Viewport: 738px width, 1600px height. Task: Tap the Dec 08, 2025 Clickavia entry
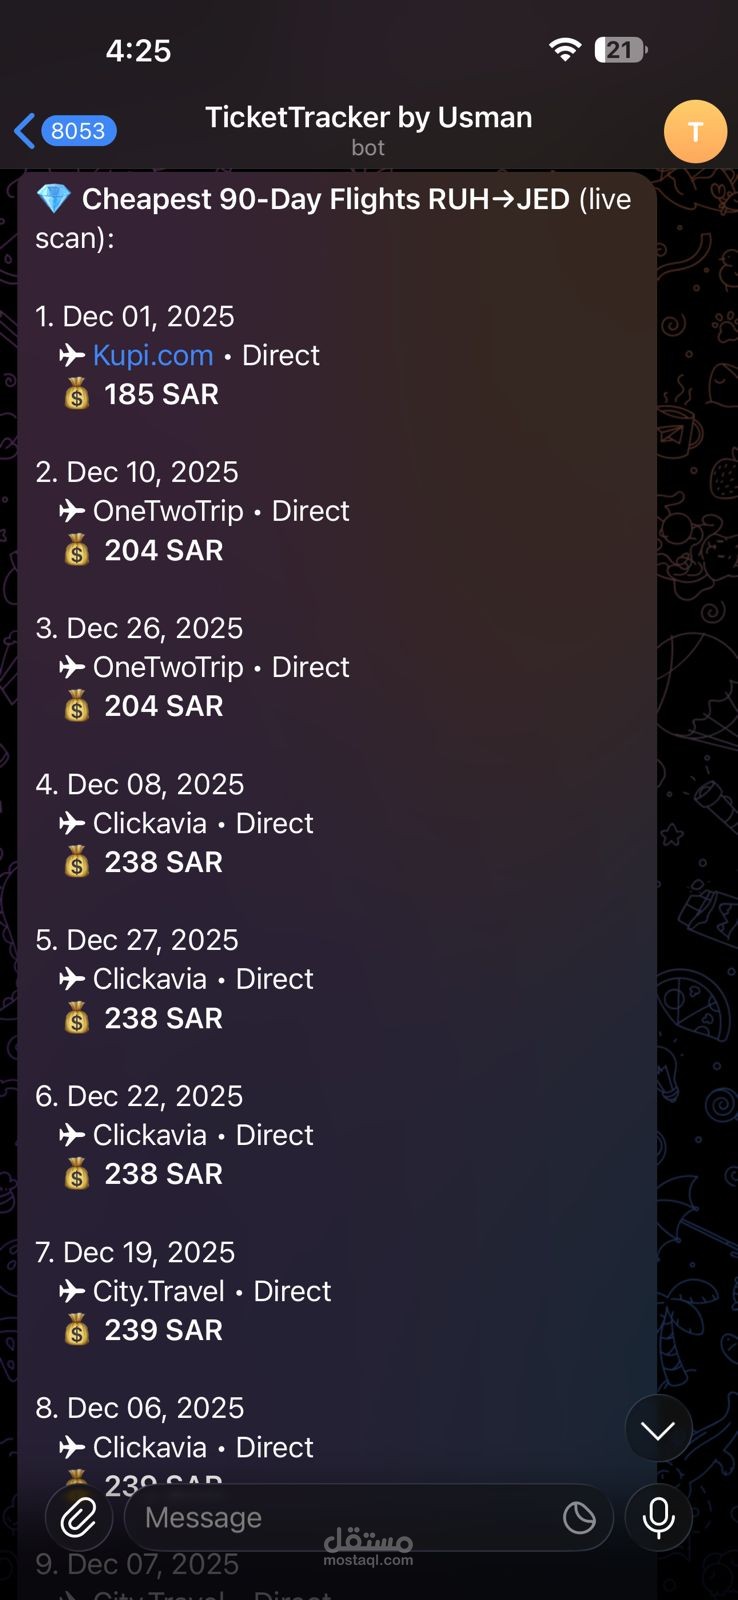[x=175, y=823]
